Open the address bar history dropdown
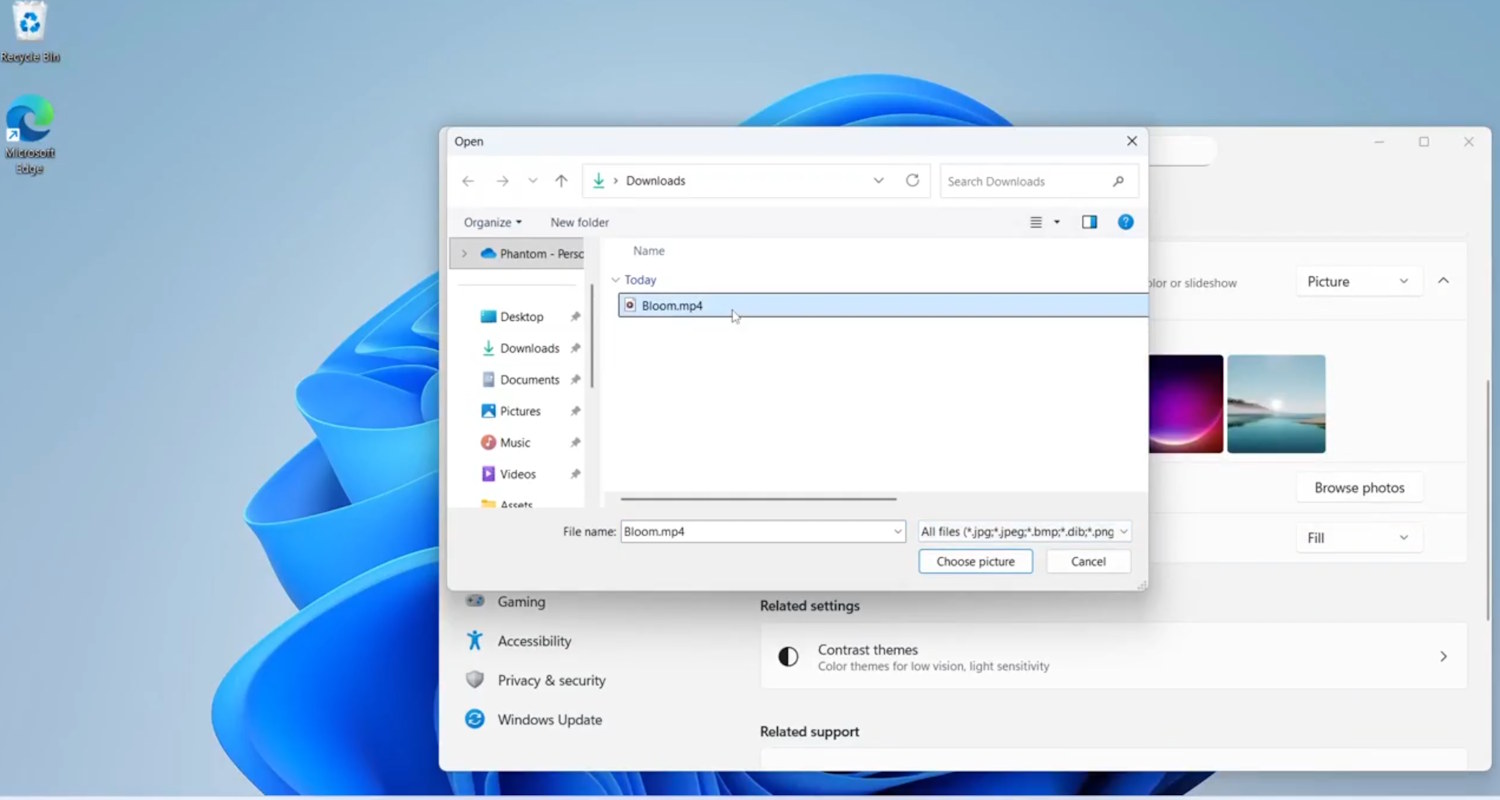 (878, 181)
